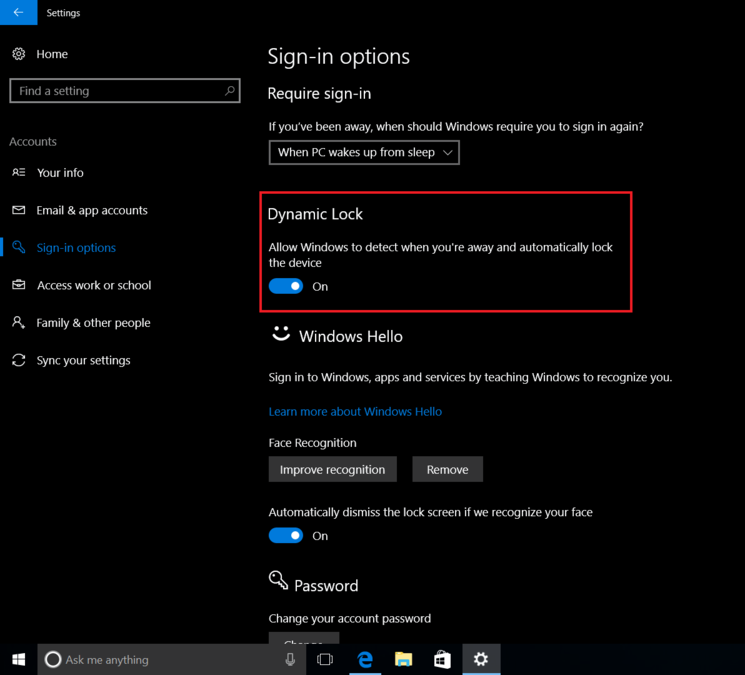The image size is (745, 675).
Task: Open the Windows Start menu
Action: [18, 659]
